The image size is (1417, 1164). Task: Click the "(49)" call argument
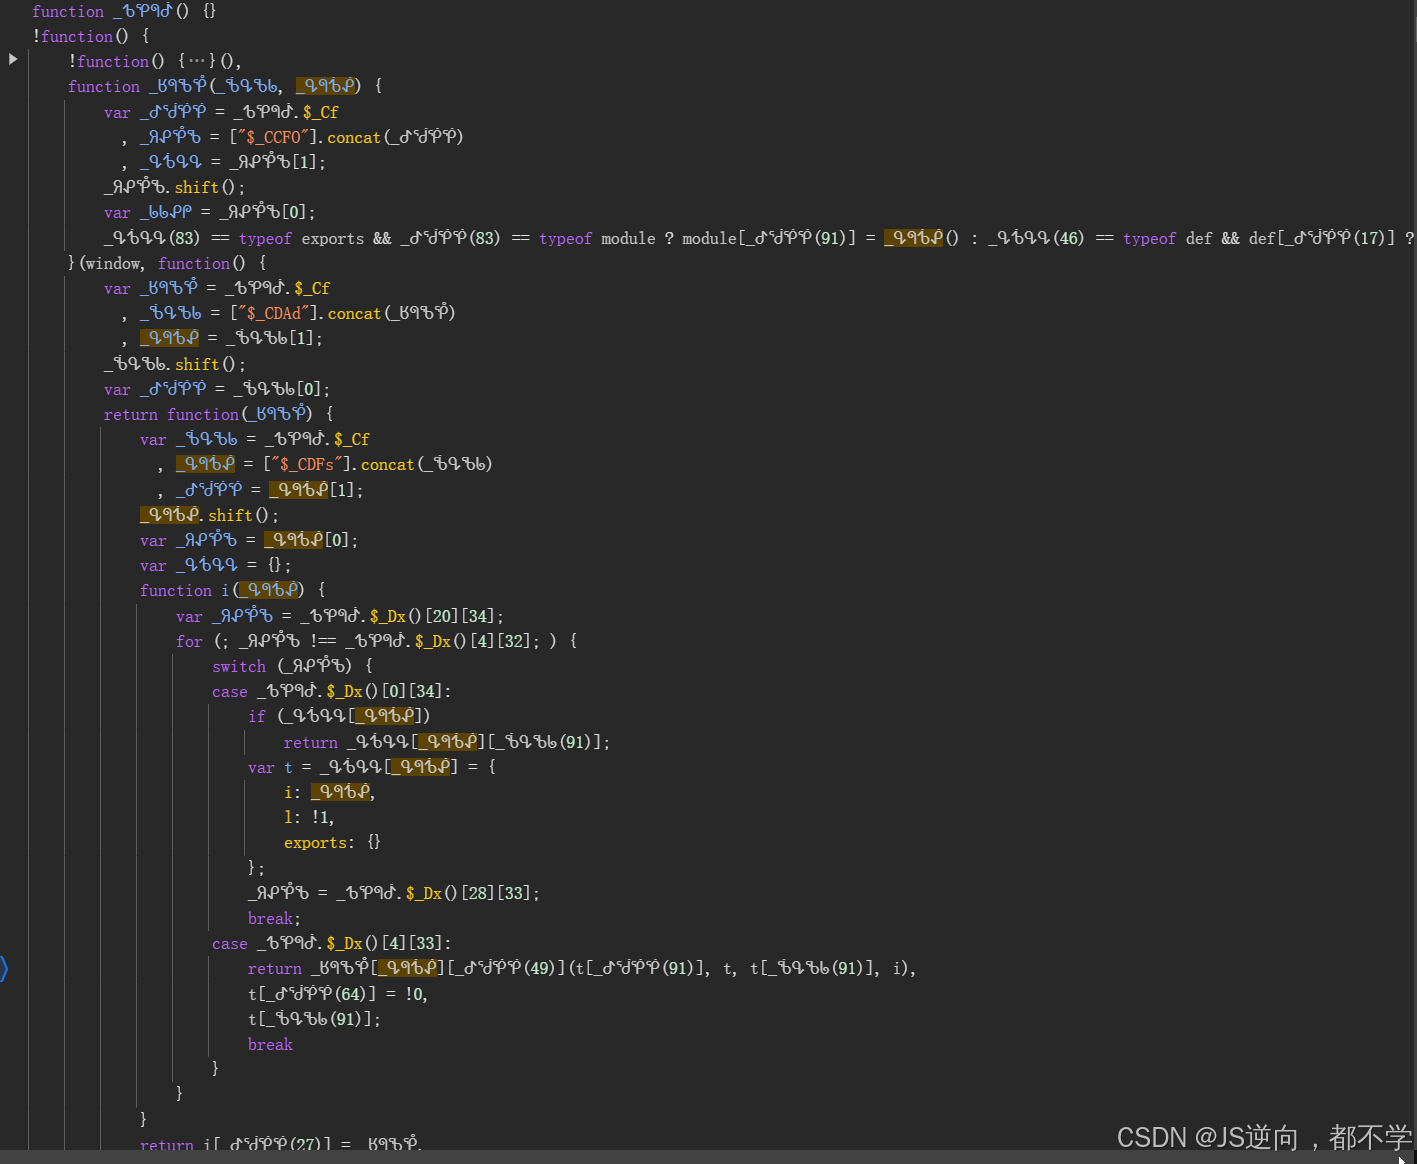538,968
